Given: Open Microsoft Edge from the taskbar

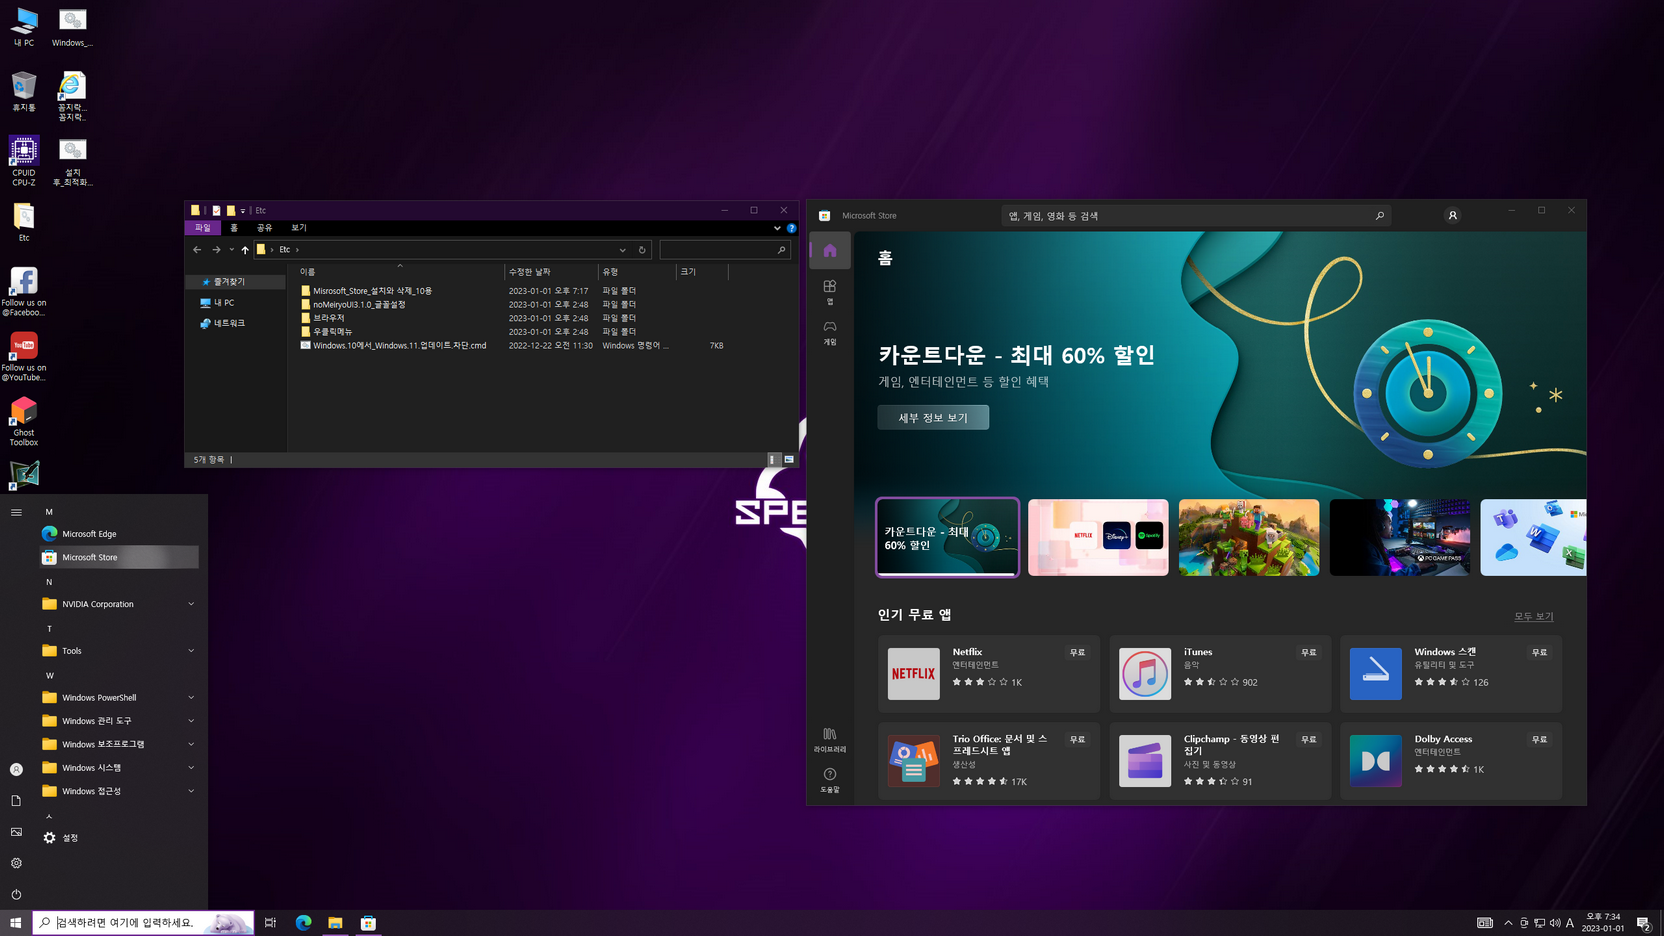Looking at the screenshot, I should tap(303, 923).
